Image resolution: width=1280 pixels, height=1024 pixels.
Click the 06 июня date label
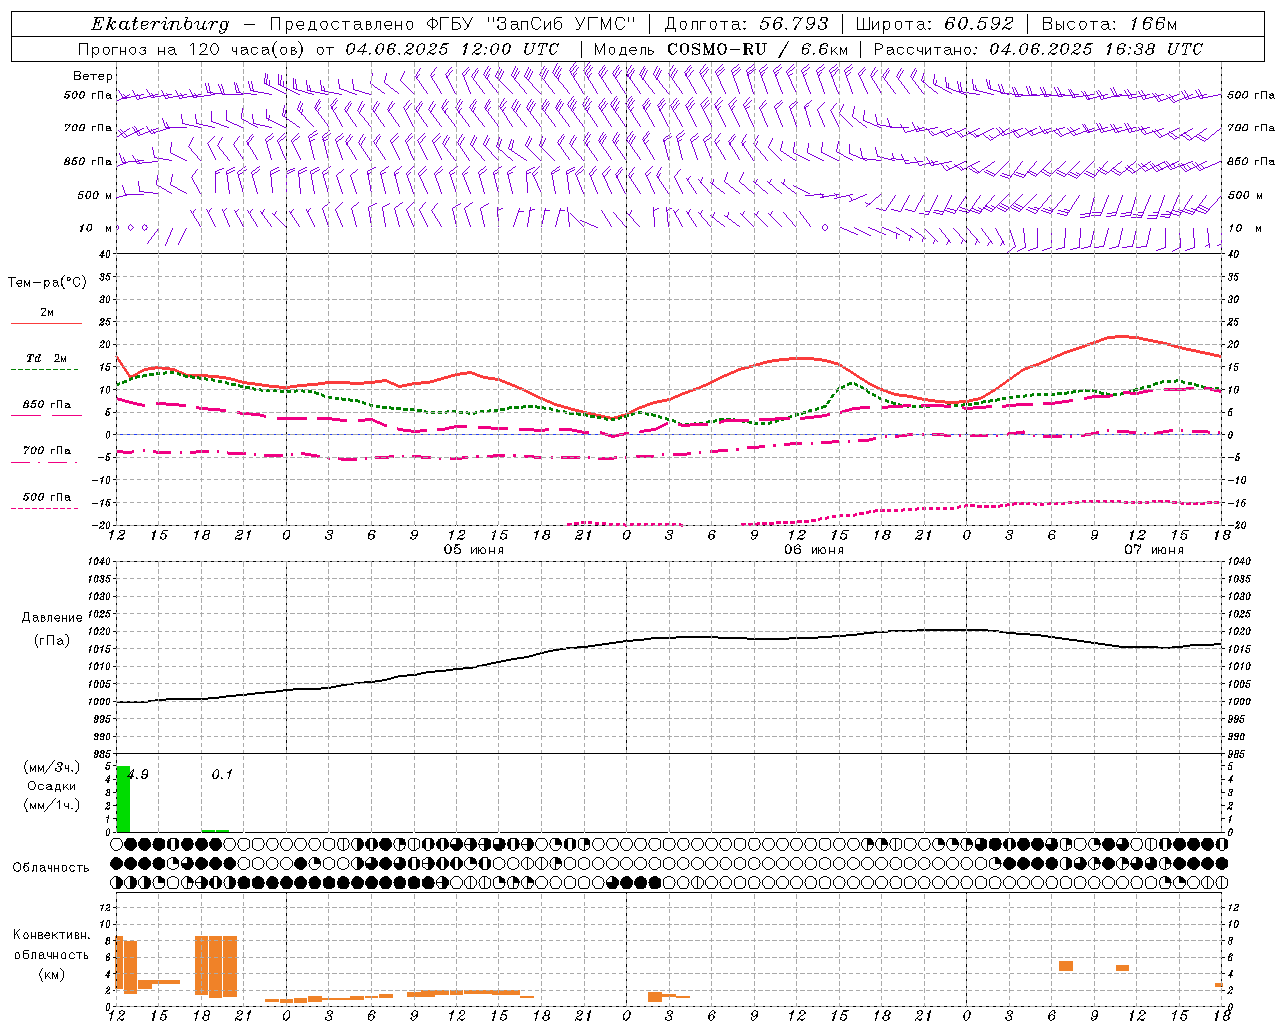[813, 550]
